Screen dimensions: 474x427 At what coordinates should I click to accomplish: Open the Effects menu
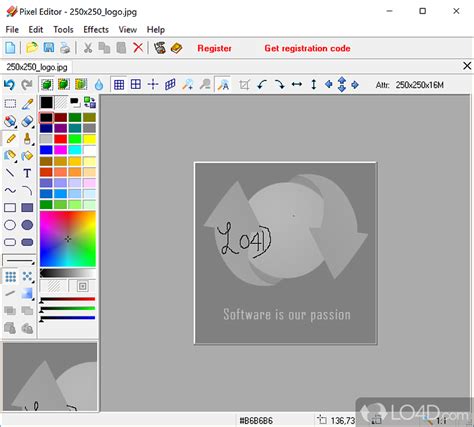(x=96, y=30)
